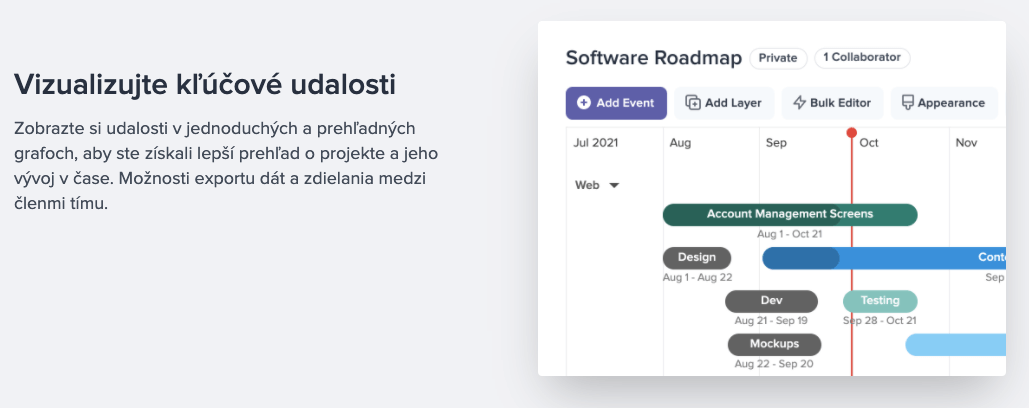Viewport: 1029px width, 408px height.
Task: Click the Oct month header
Action: (x=869, y=143)
